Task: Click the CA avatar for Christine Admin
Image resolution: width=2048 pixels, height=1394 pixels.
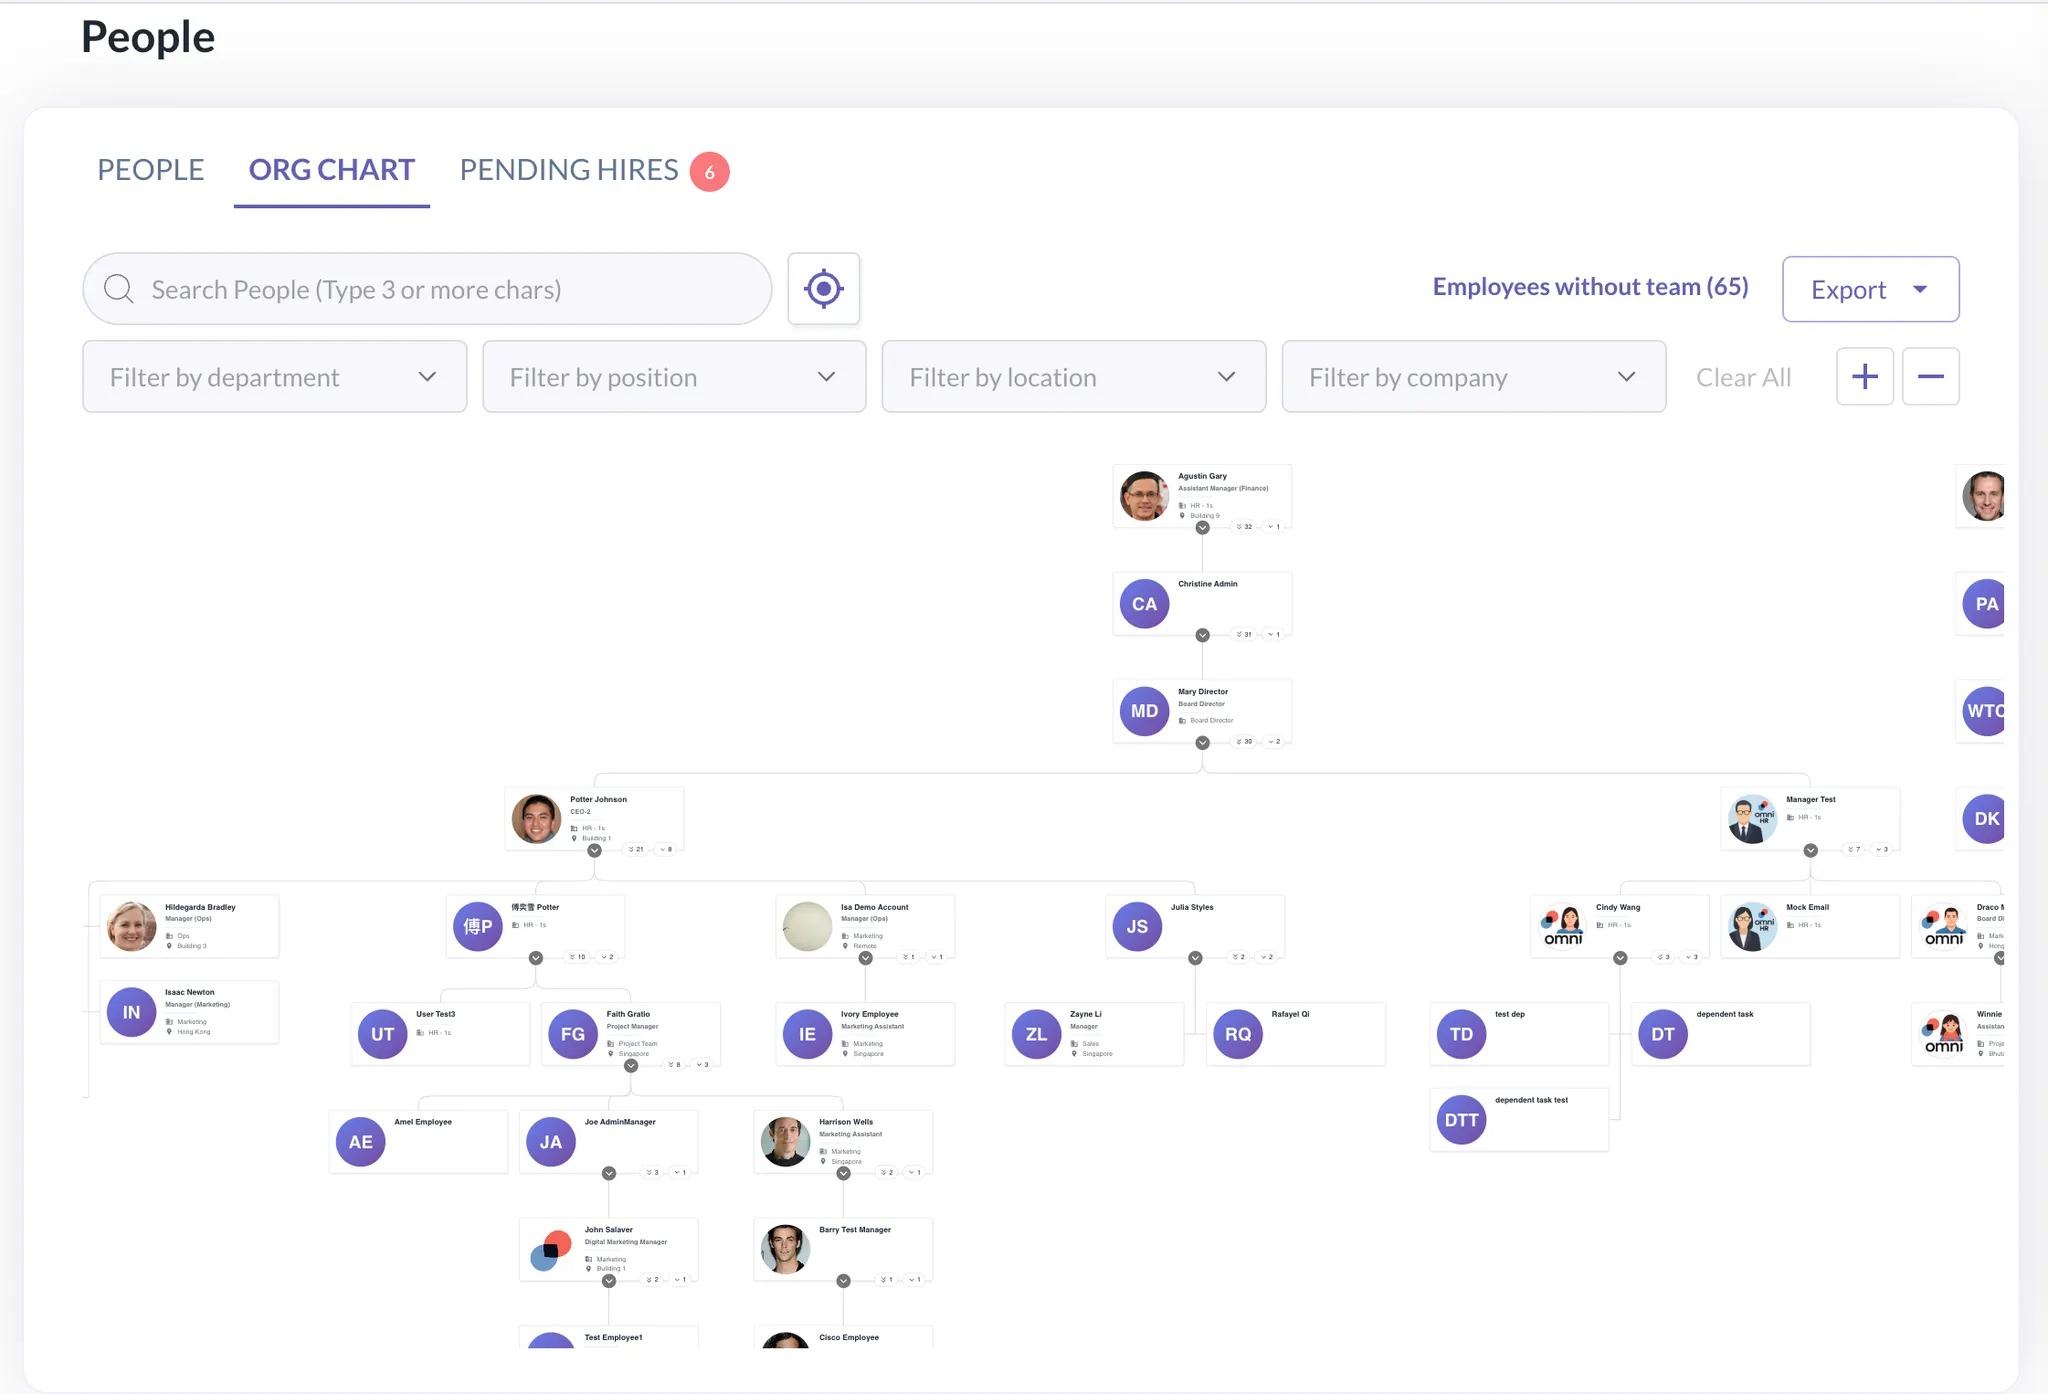Action: coord(1144,604)
